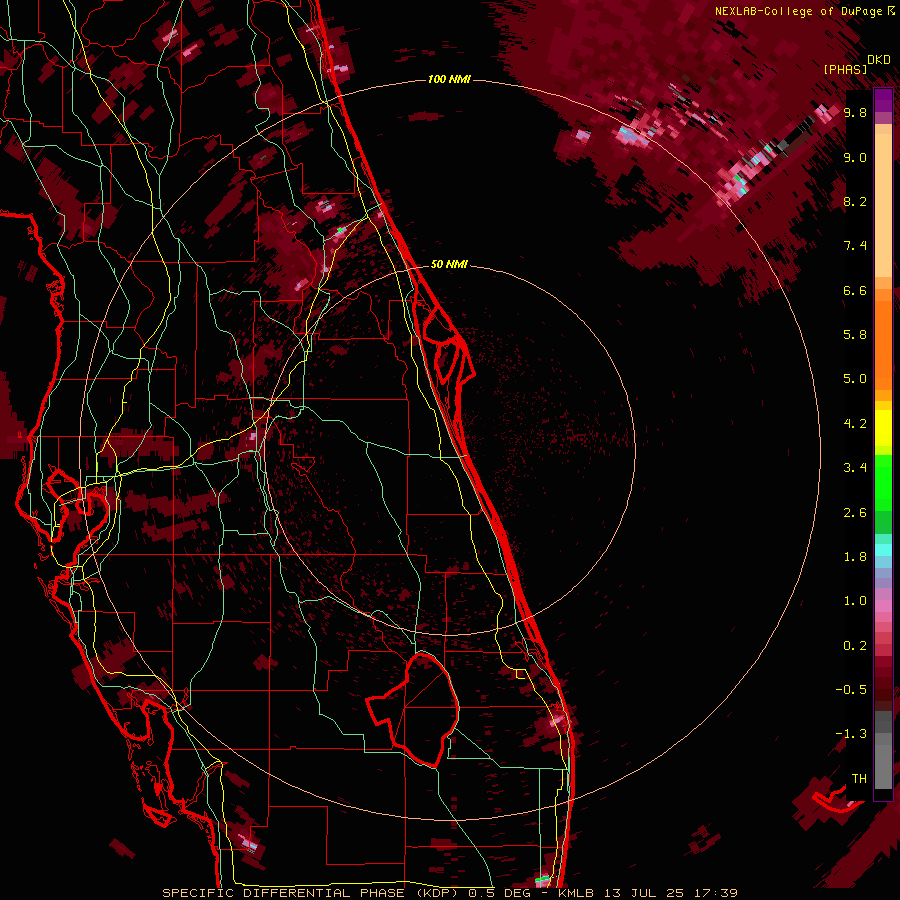
Task: Click the SPECIFIC DIFFERENTIAL PHASE (KDP) product title
Action: 312,893
